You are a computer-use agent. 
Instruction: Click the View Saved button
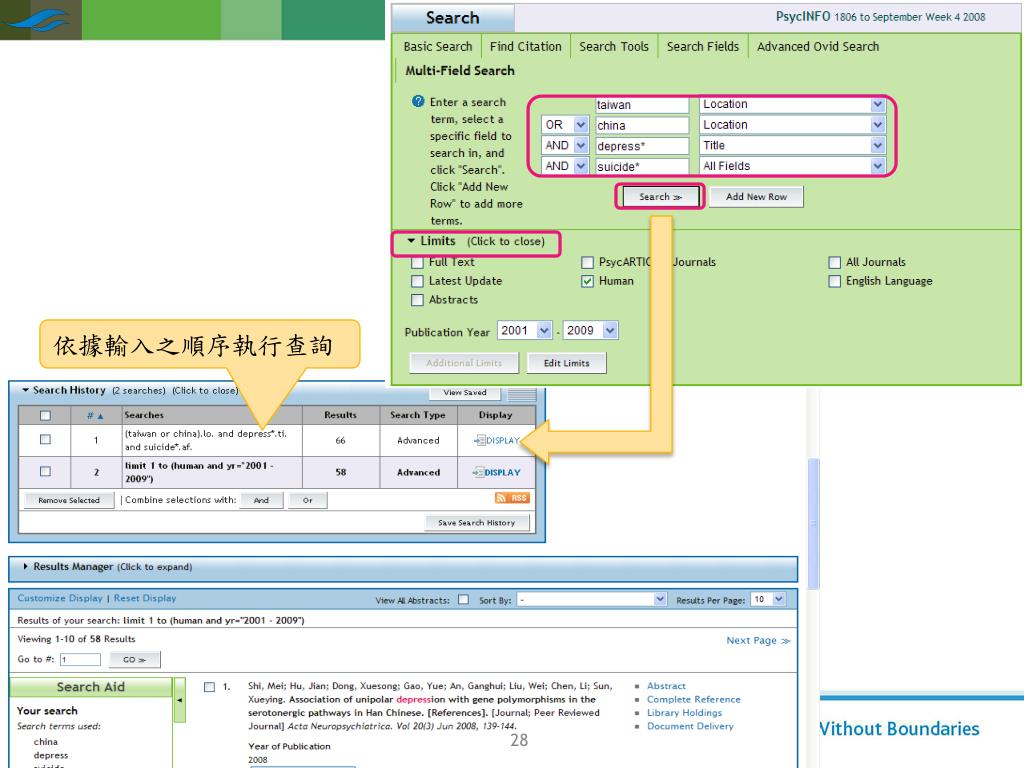pyautogui.click(x=465, y=392)
